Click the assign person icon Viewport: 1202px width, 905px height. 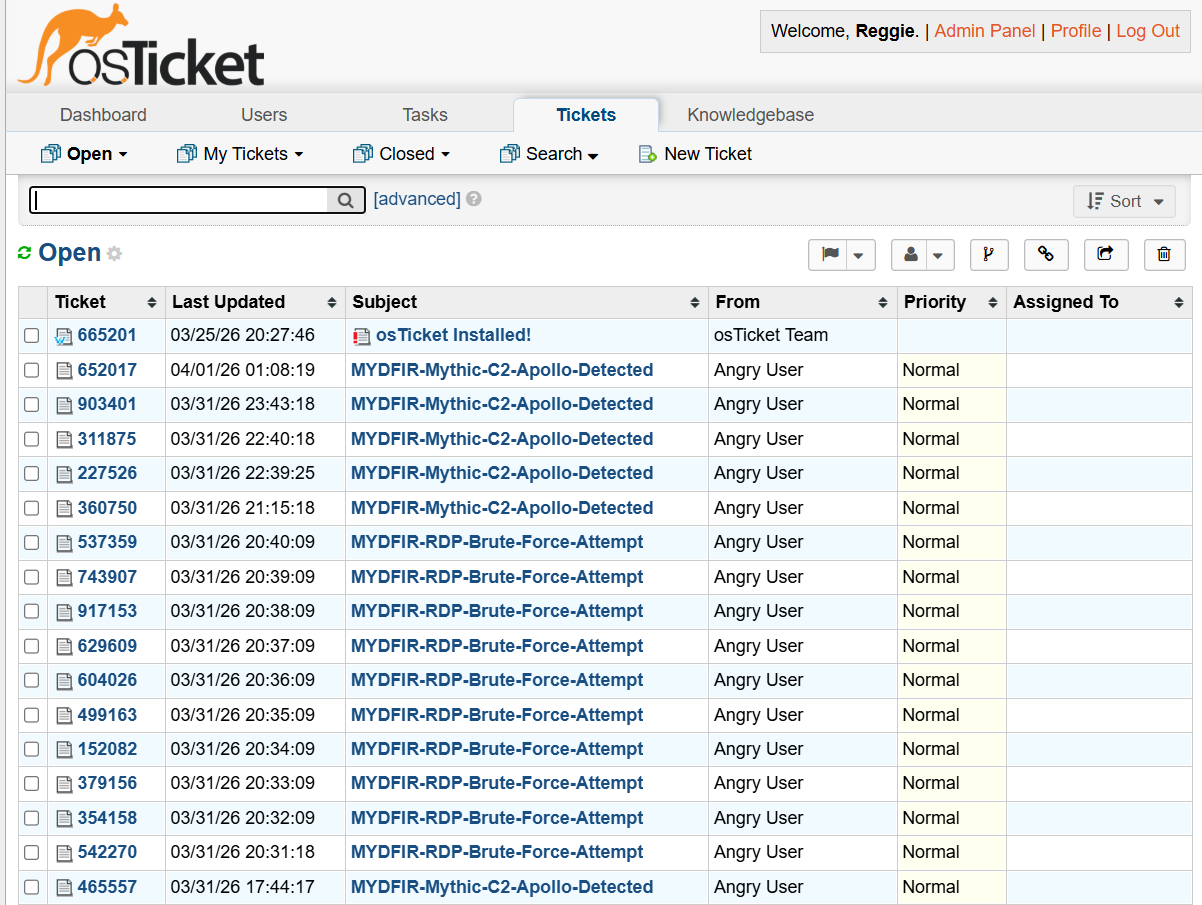(911, 255)
